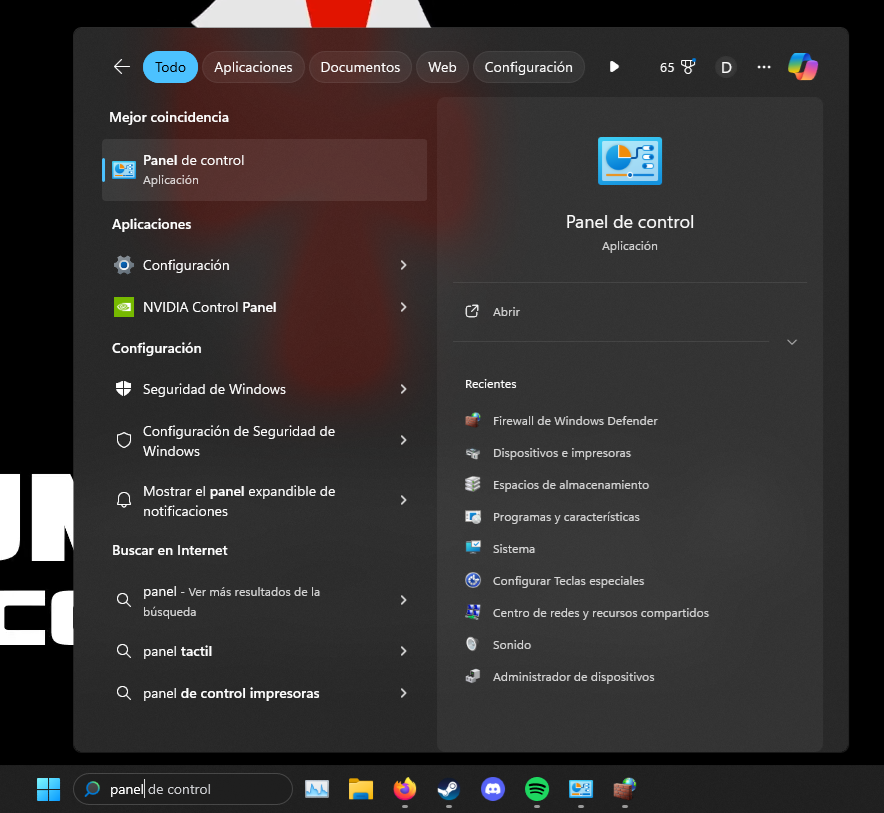884x813 pixels.
Task: Expand the 'panel' web search chevron
Action: coord(403,600)
